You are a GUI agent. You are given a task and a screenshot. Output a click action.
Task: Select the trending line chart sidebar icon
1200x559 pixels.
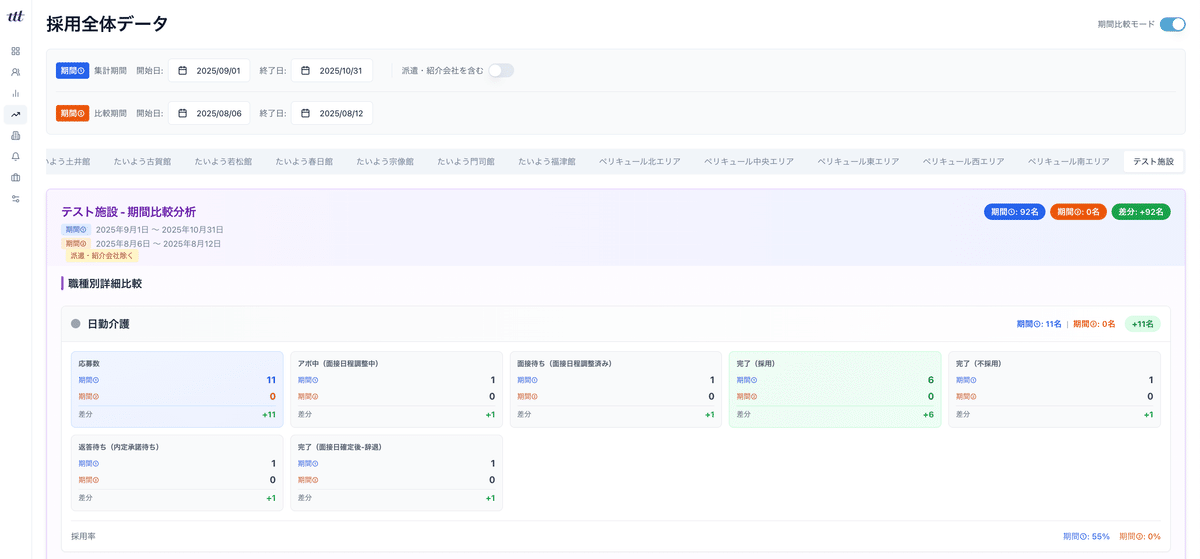pyautogui.click(x=15, y=114)
